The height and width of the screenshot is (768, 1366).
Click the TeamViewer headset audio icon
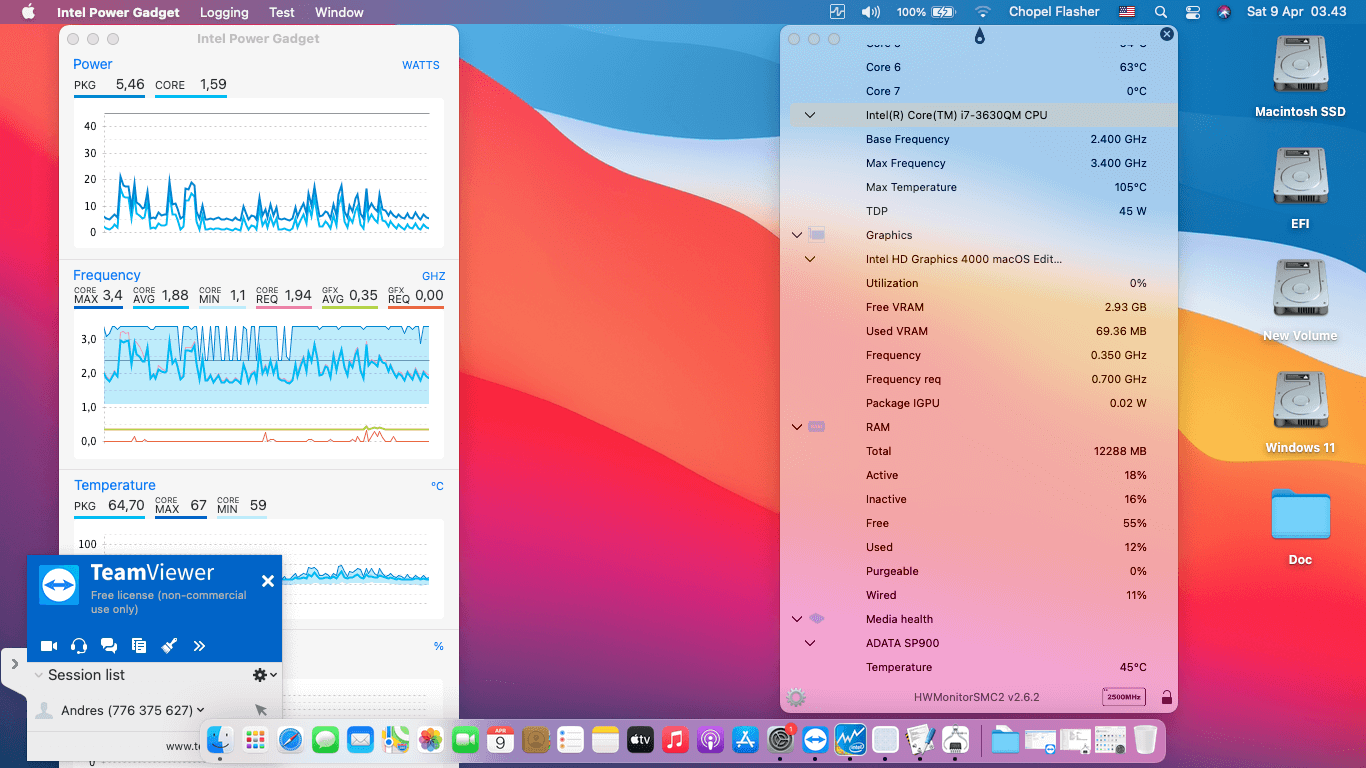[x=79, y=646]
